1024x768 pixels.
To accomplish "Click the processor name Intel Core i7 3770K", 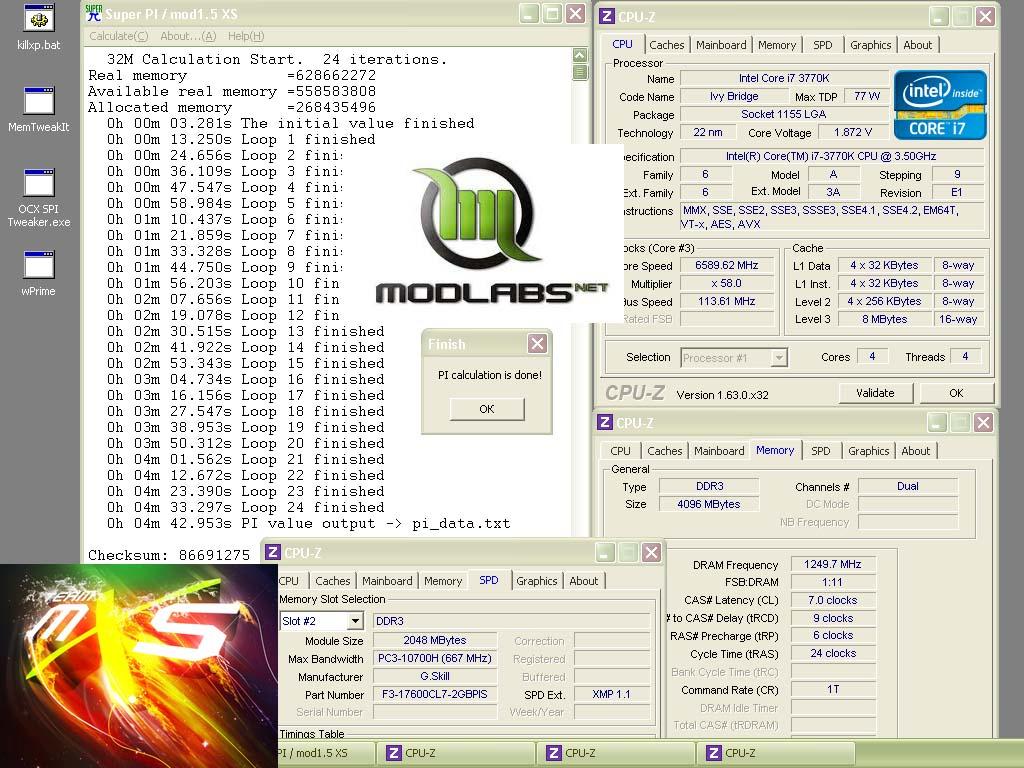I will [784, 78].
